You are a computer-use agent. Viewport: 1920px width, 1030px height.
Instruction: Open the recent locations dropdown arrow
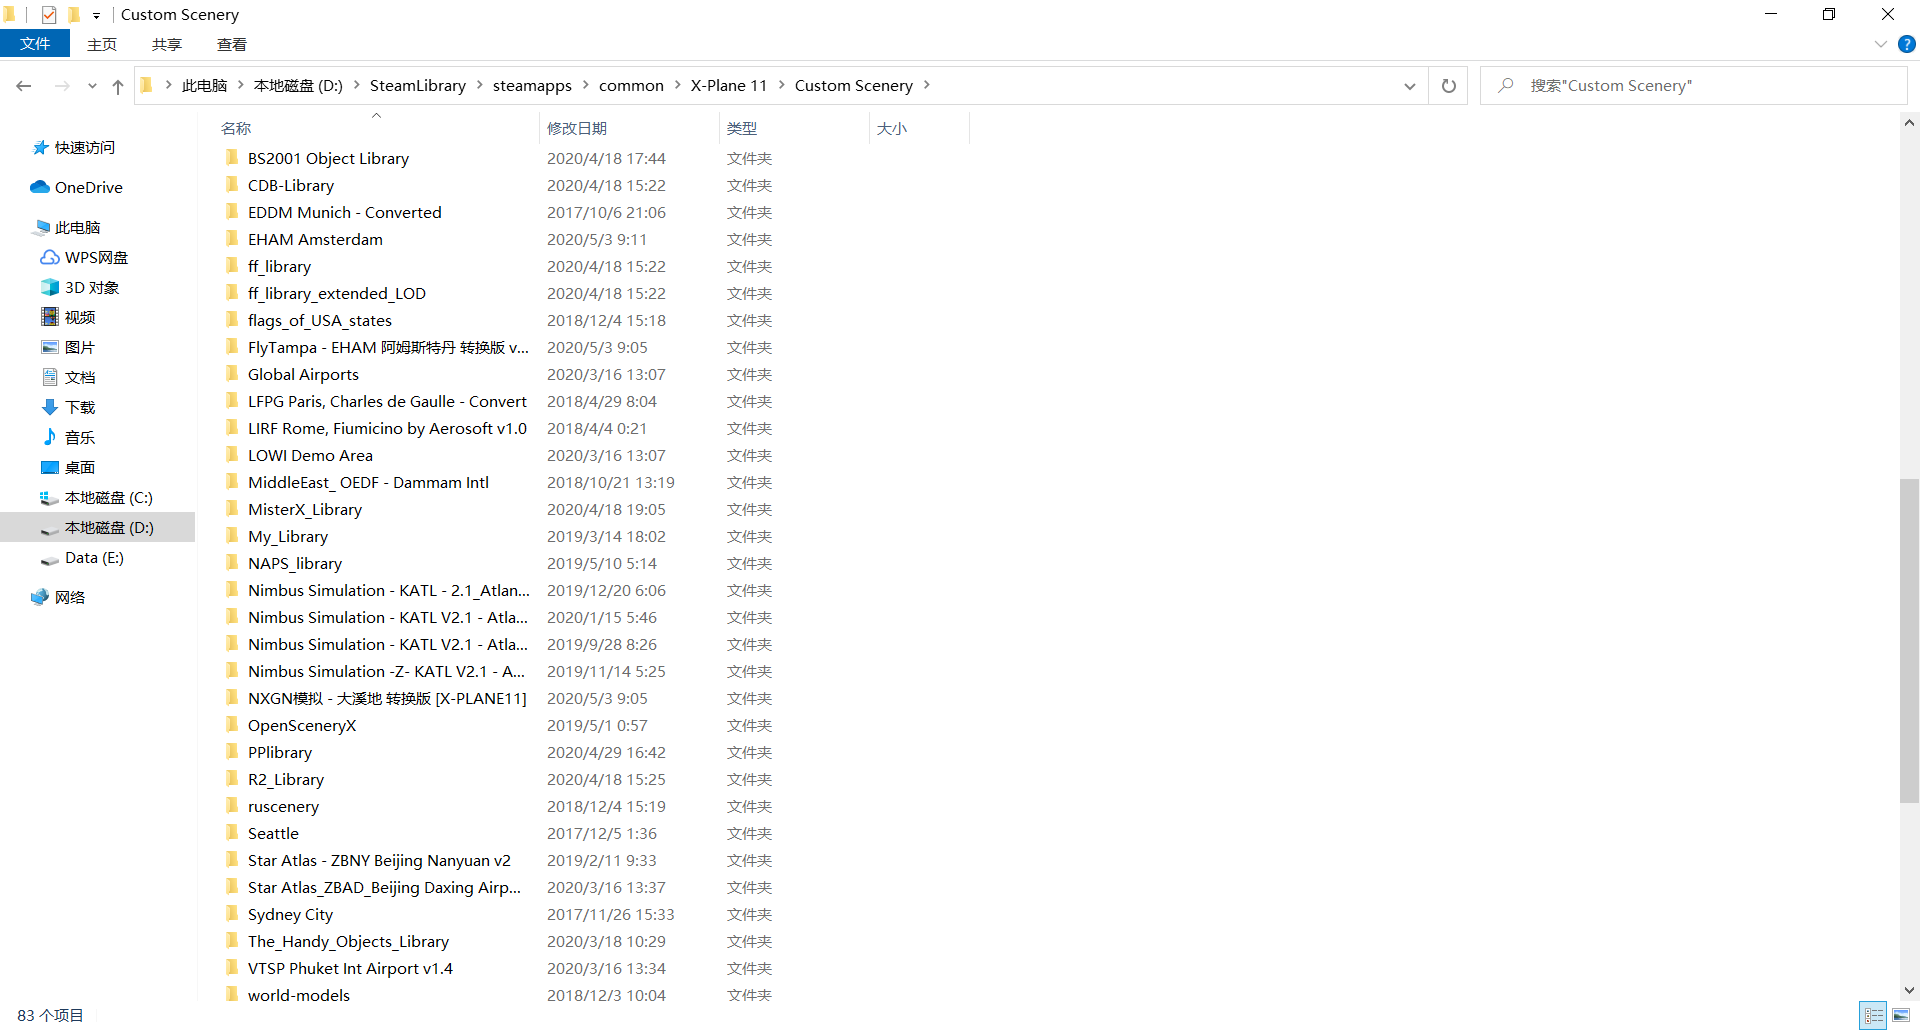click(x=92, y=86)
